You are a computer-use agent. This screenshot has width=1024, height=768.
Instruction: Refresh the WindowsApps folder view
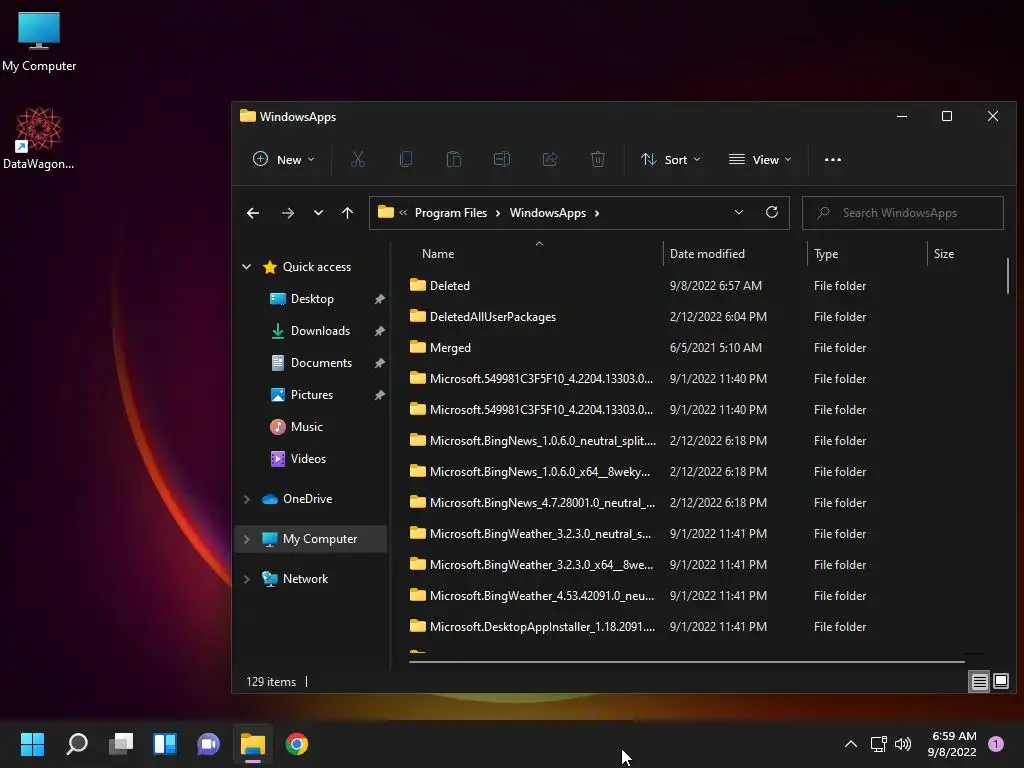772,212
